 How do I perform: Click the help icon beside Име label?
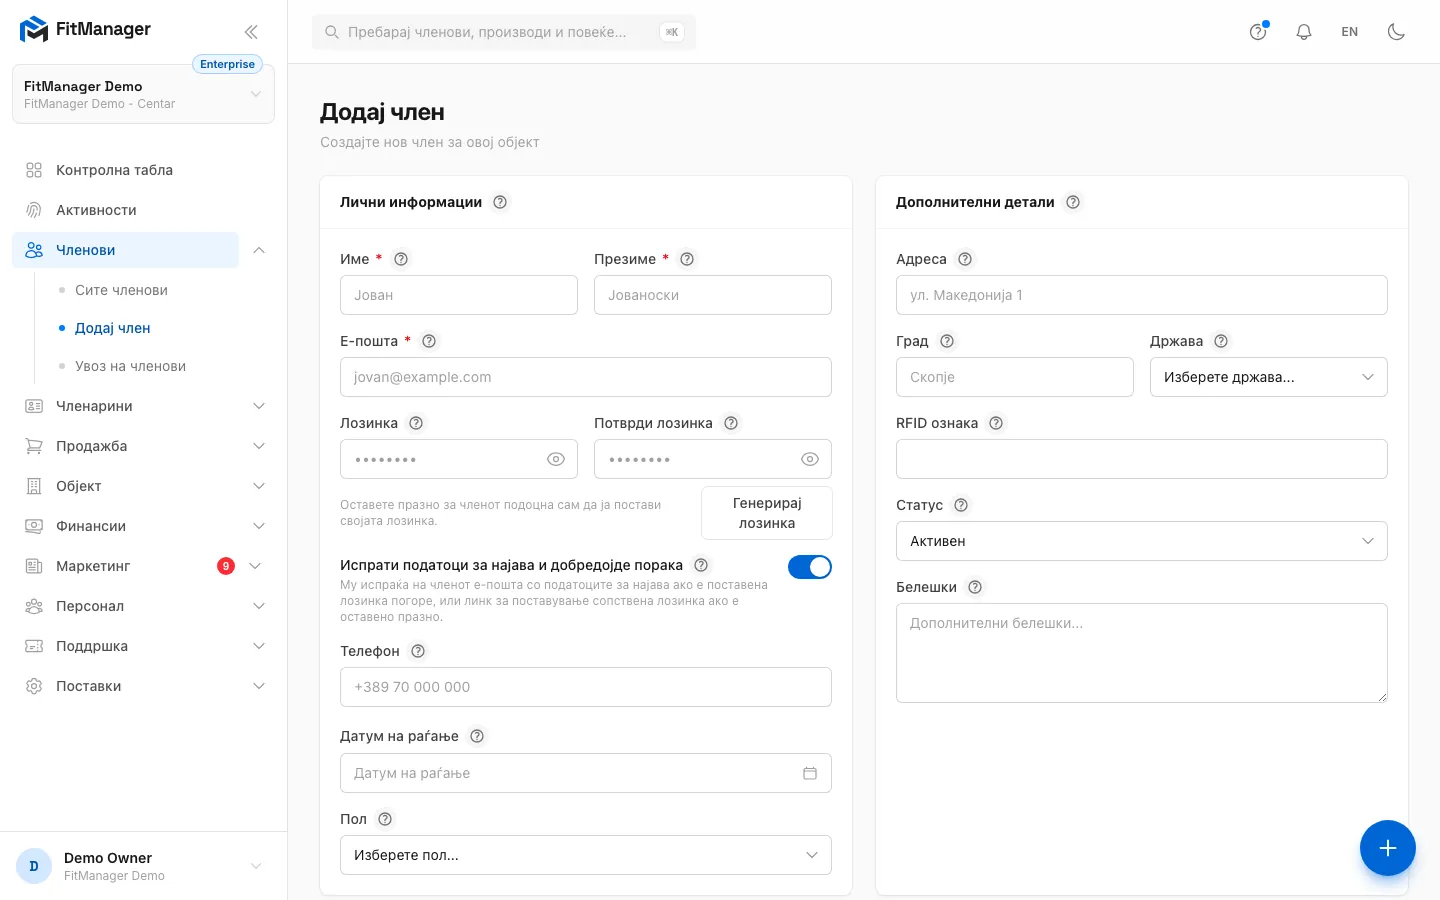401,259
